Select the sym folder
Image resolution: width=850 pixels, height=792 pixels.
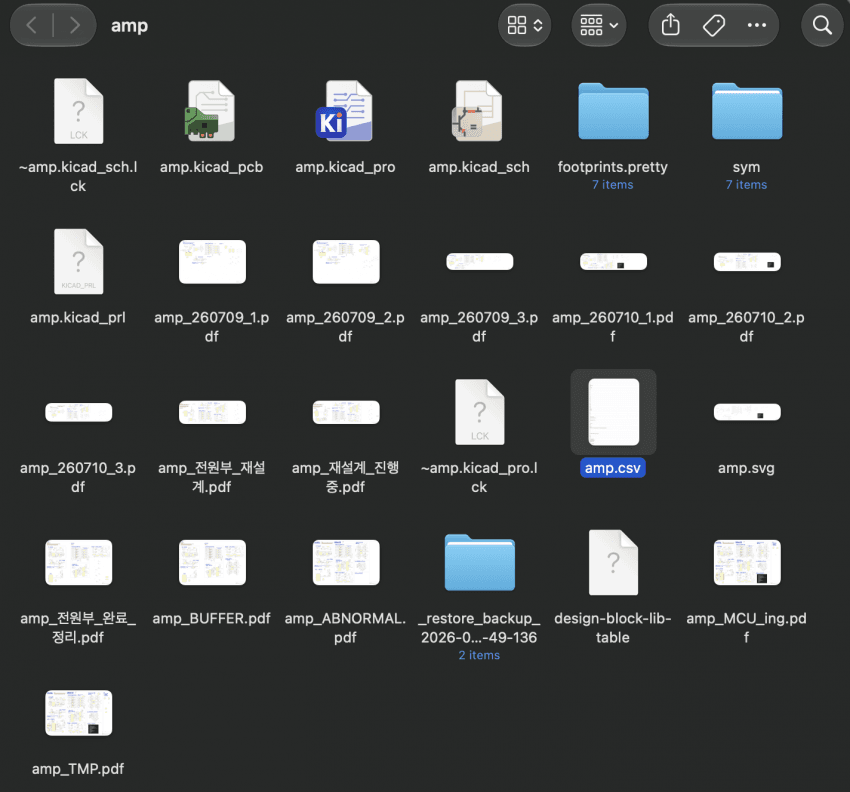coord(746,111)
